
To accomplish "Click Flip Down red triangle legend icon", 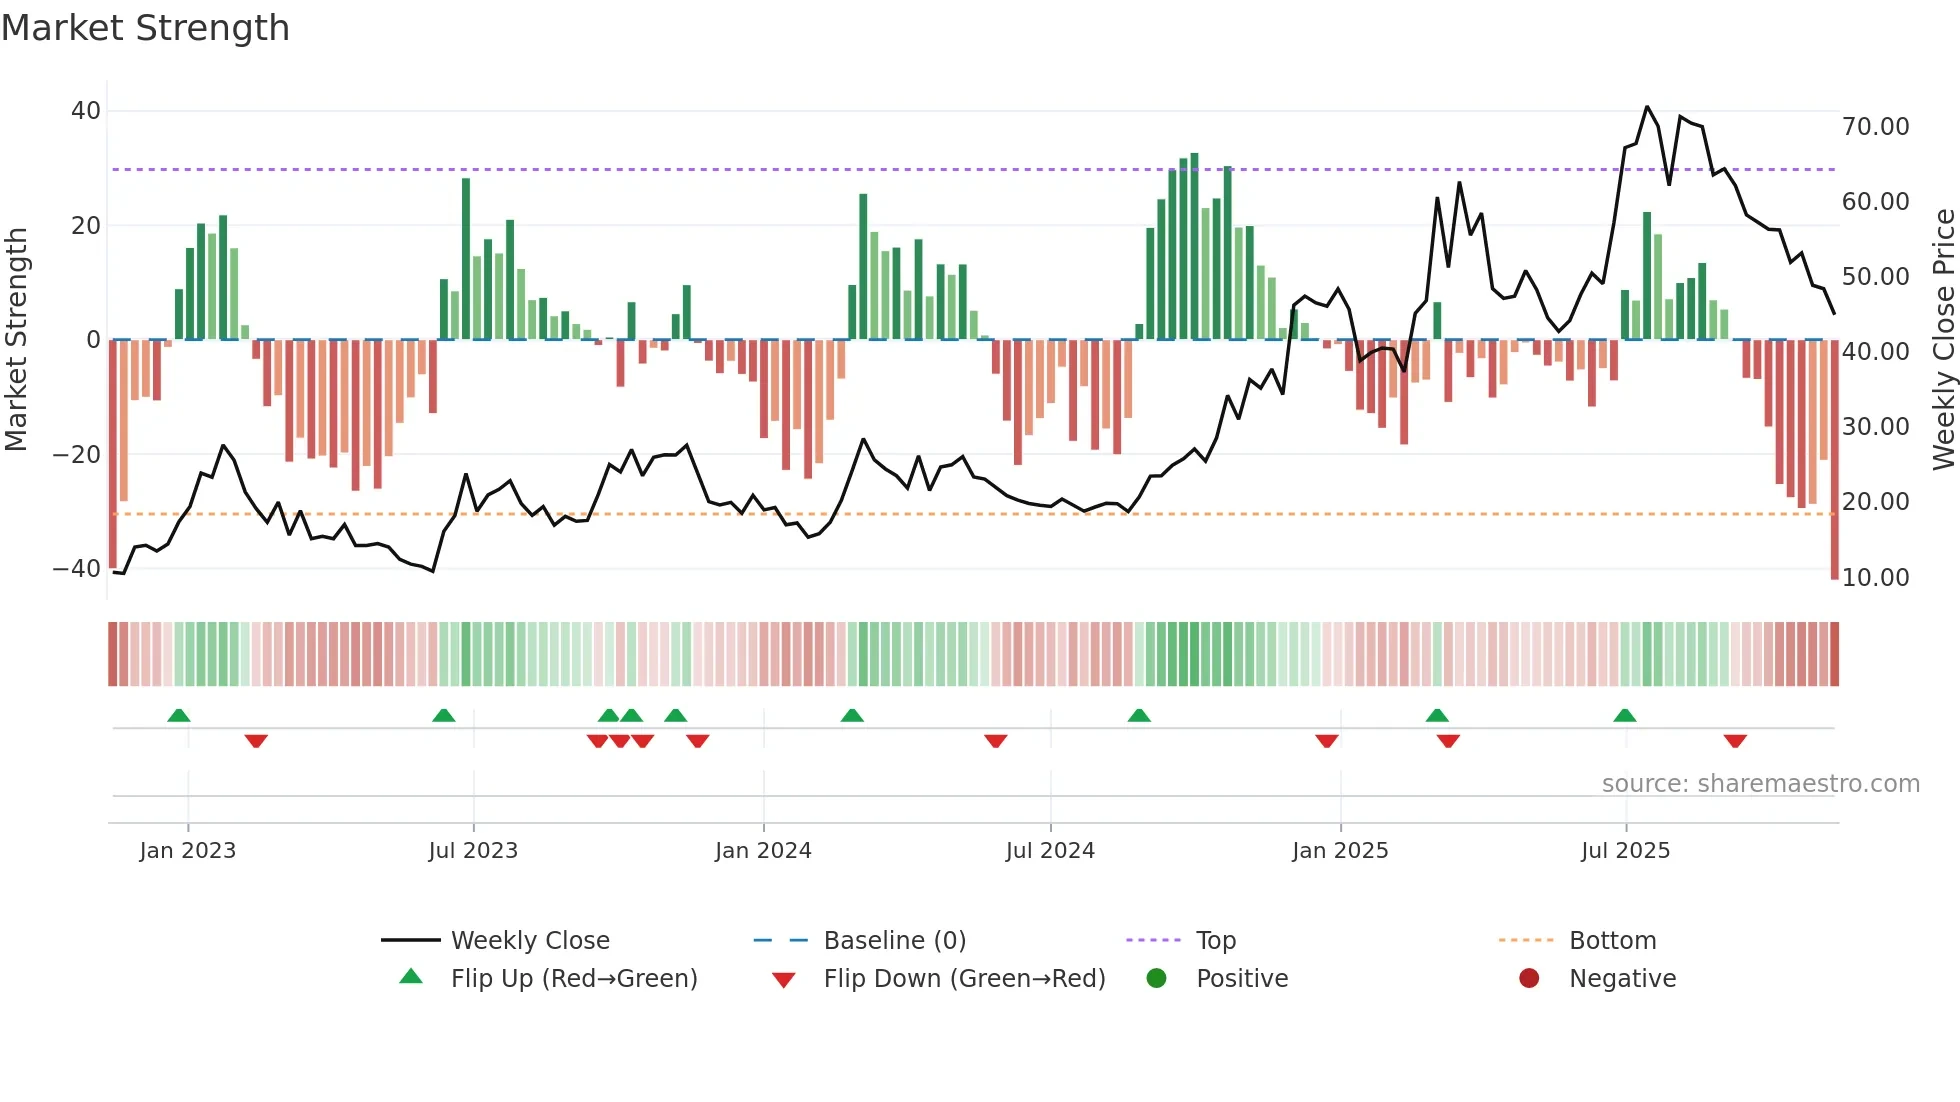I will [x=784, y=979].
